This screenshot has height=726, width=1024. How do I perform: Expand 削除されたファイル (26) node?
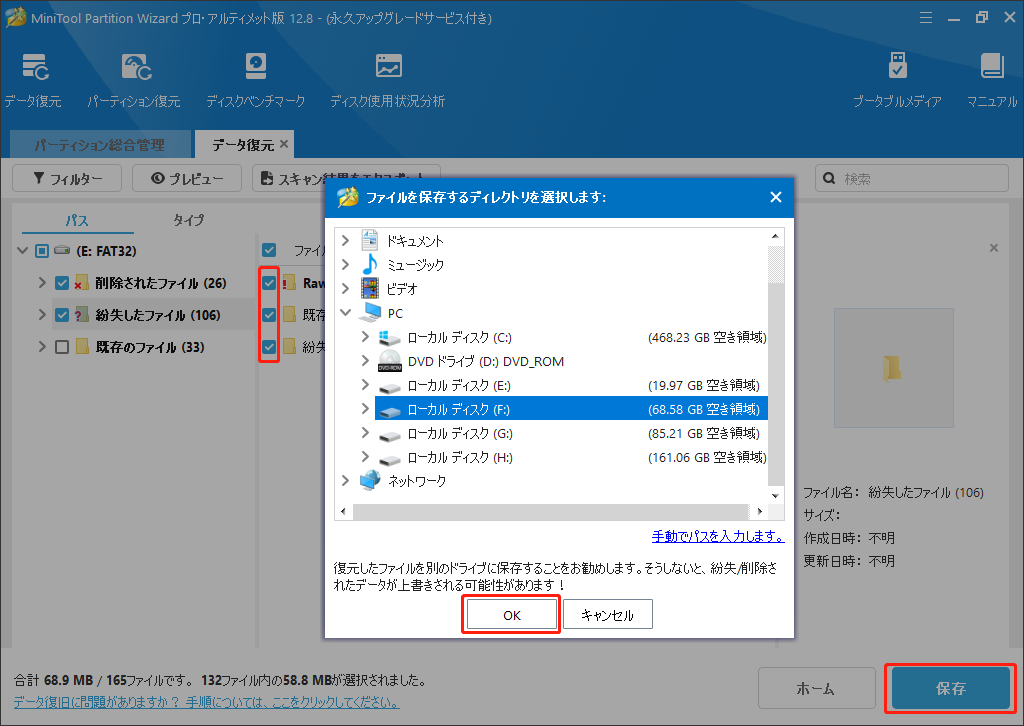[x=42, y=283]
